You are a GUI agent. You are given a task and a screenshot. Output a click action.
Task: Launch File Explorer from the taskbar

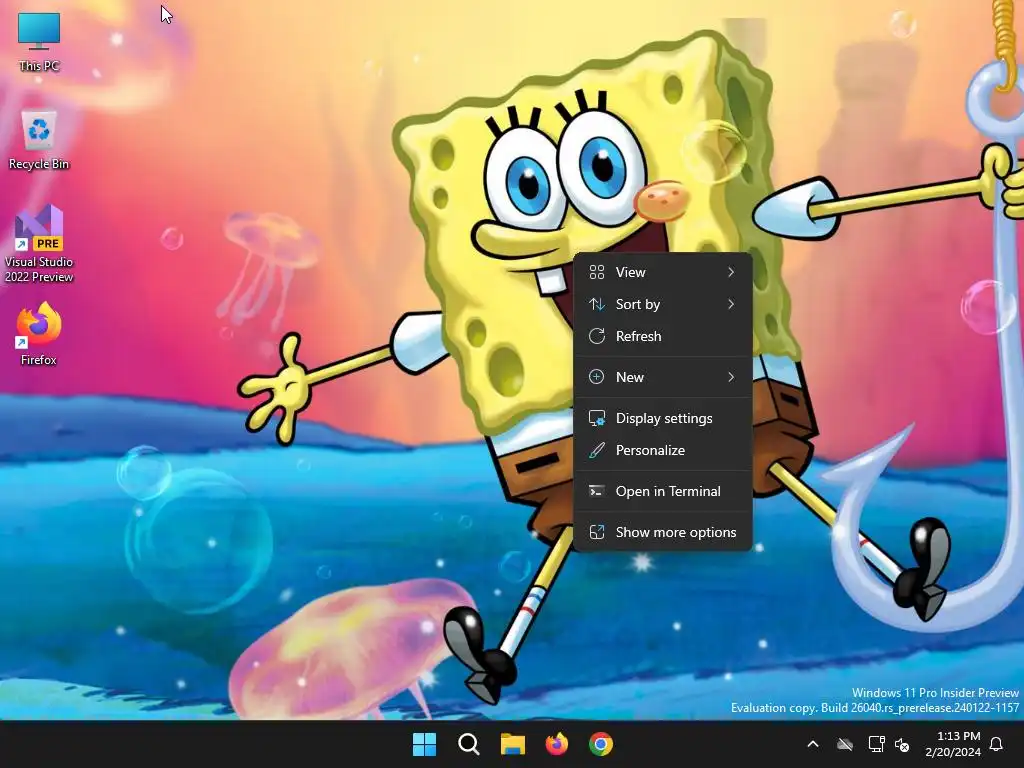click(513, 744)
